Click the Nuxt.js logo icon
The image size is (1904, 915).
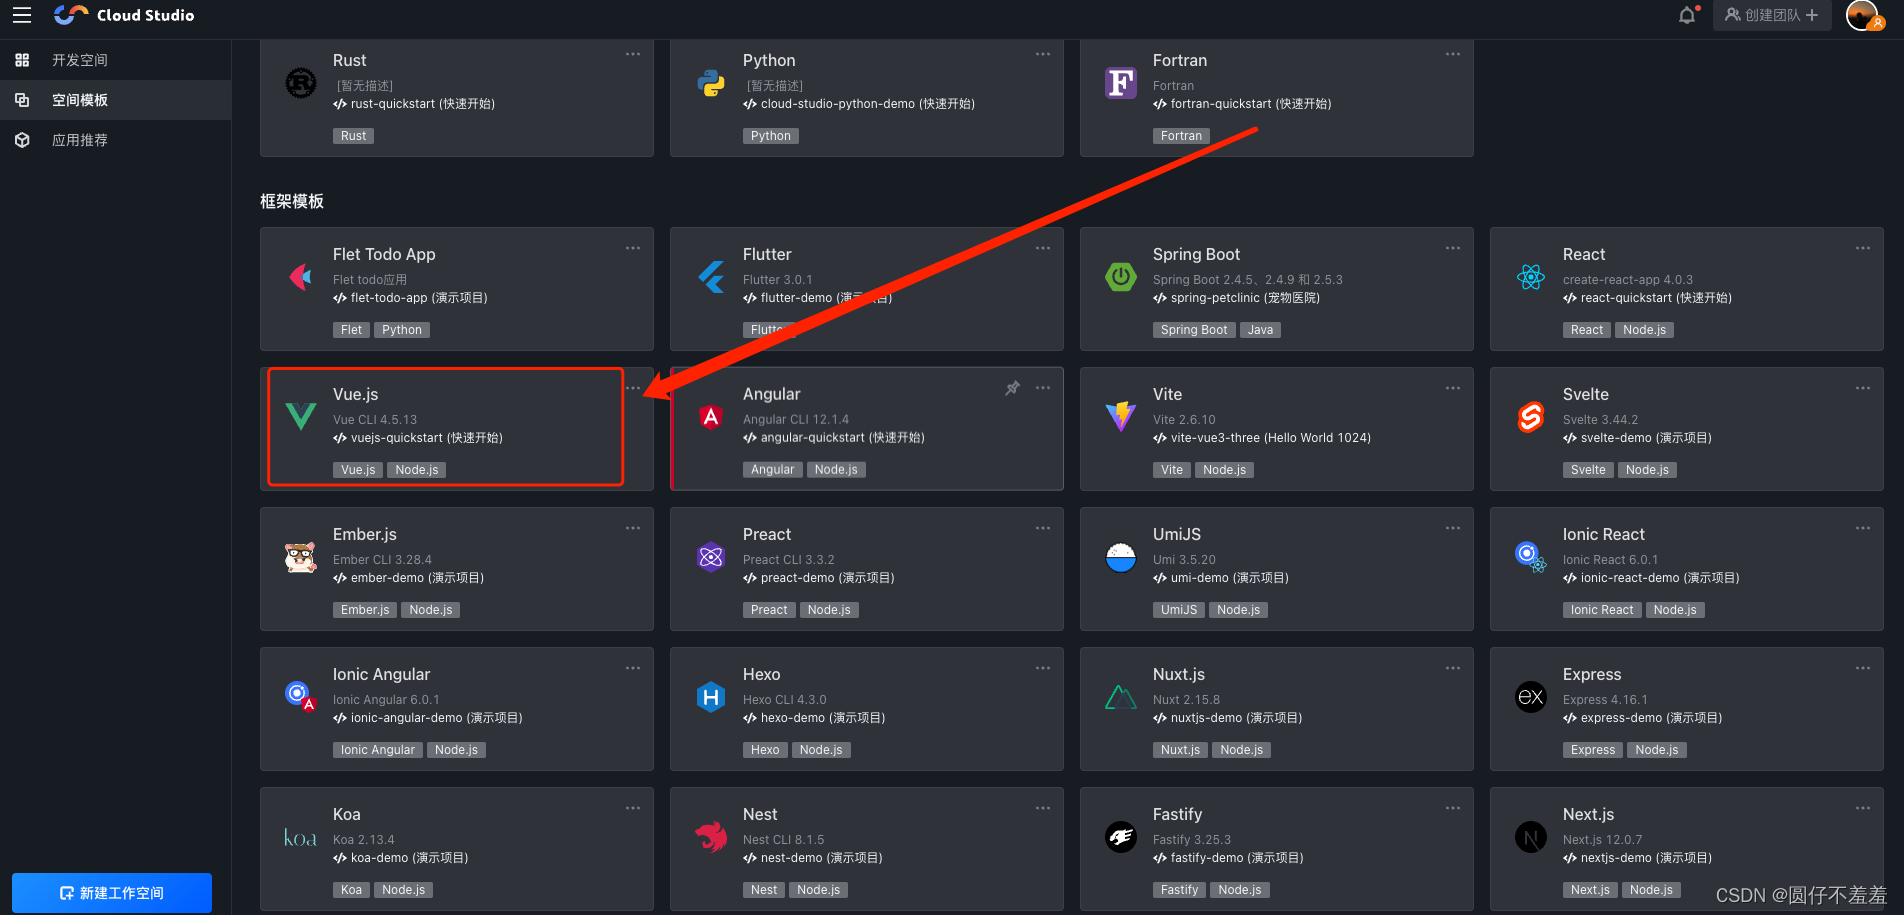pyautogui.click(x=1121, y=697)
